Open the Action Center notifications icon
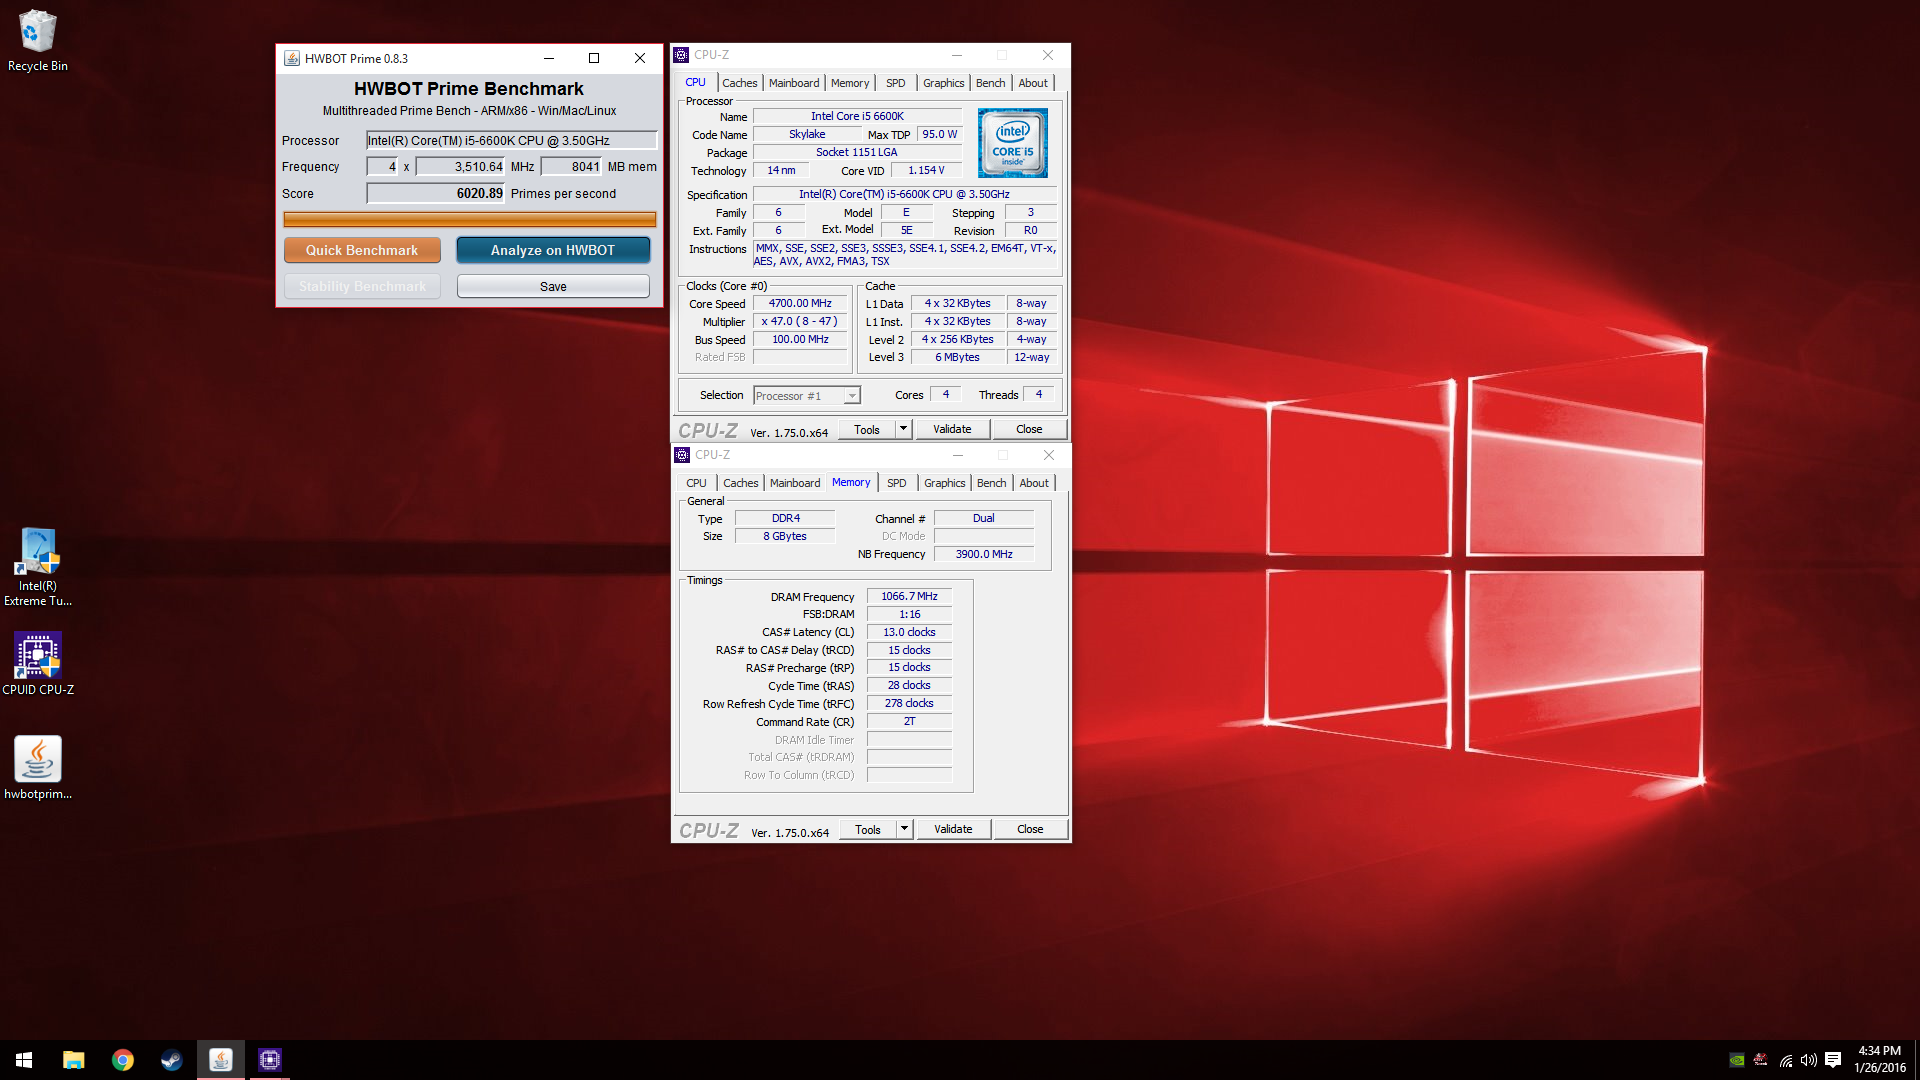 pos(1833,1060)
